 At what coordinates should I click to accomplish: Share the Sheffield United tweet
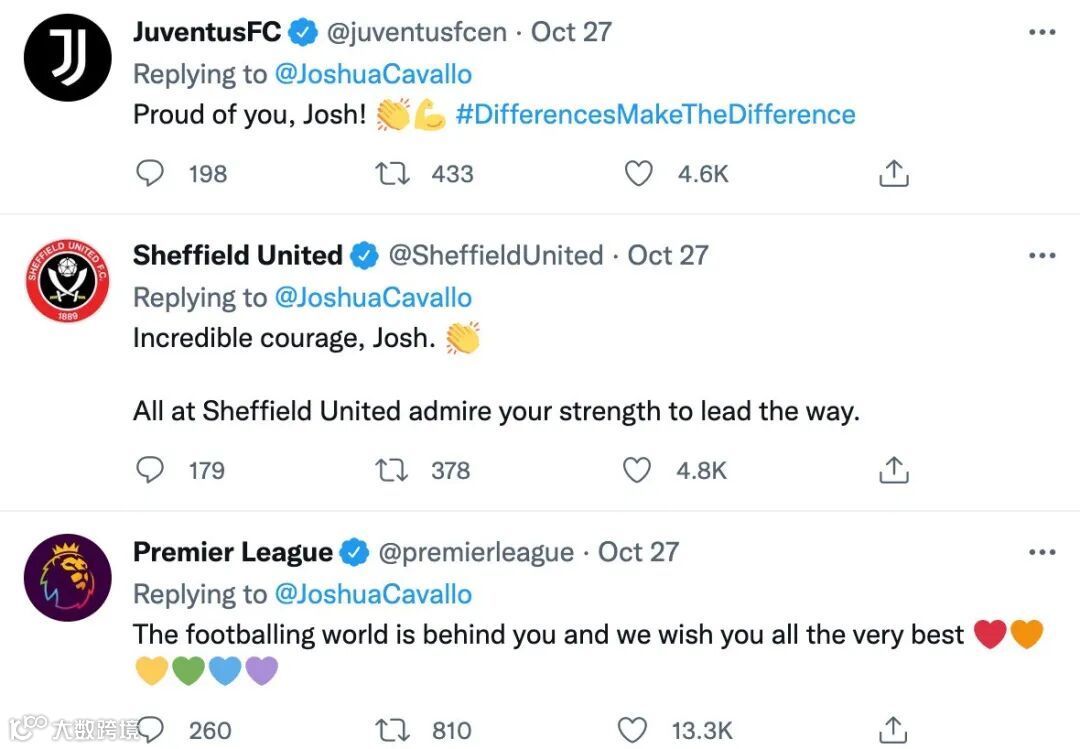(x=893, y=470)
